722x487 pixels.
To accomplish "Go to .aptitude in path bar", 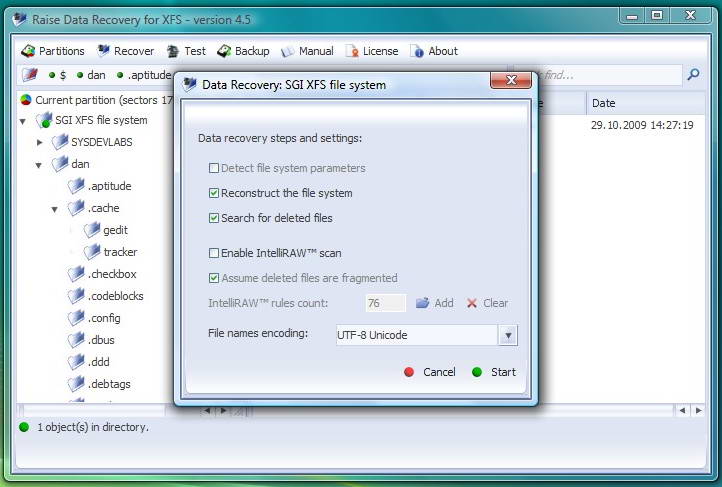I will point(150,75).
